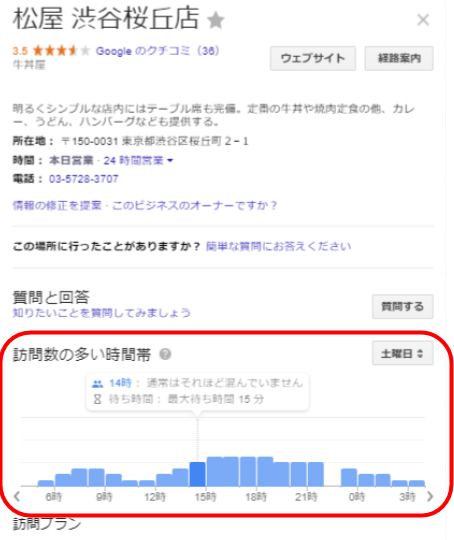The width and height of the screenshot is (454, 540).
Task: Go to next day with right chevron
Action: tap(430, 496)
